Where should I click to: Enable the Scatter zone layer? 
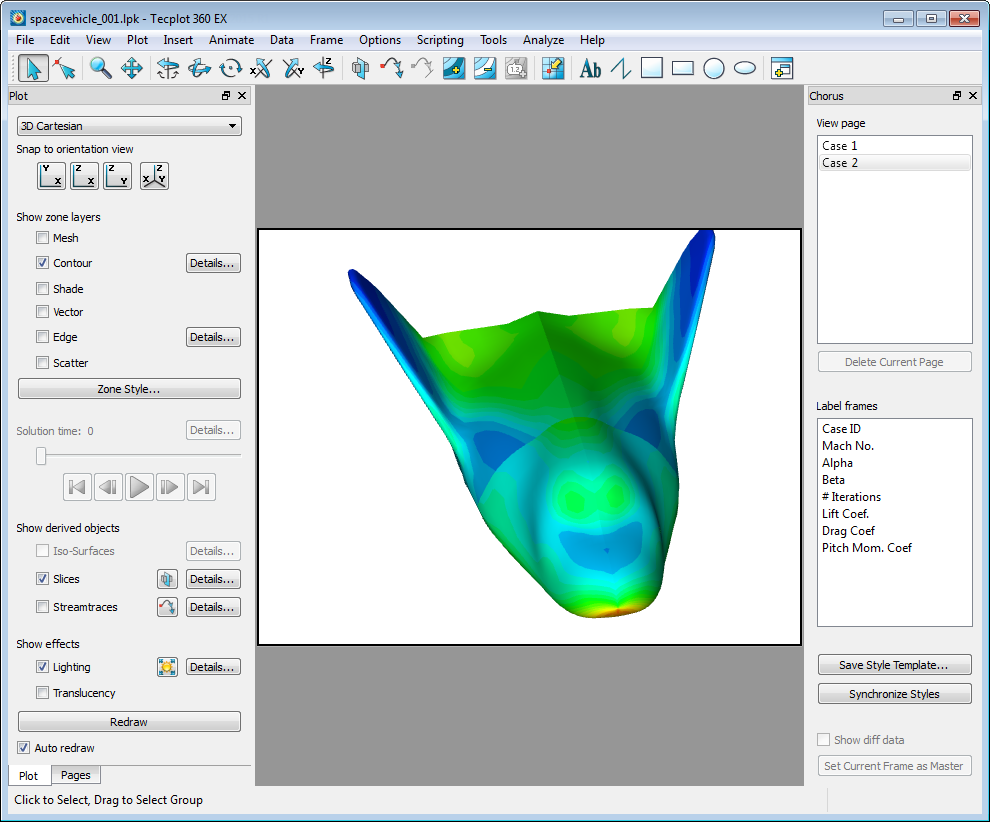click(x=42, y=362)
